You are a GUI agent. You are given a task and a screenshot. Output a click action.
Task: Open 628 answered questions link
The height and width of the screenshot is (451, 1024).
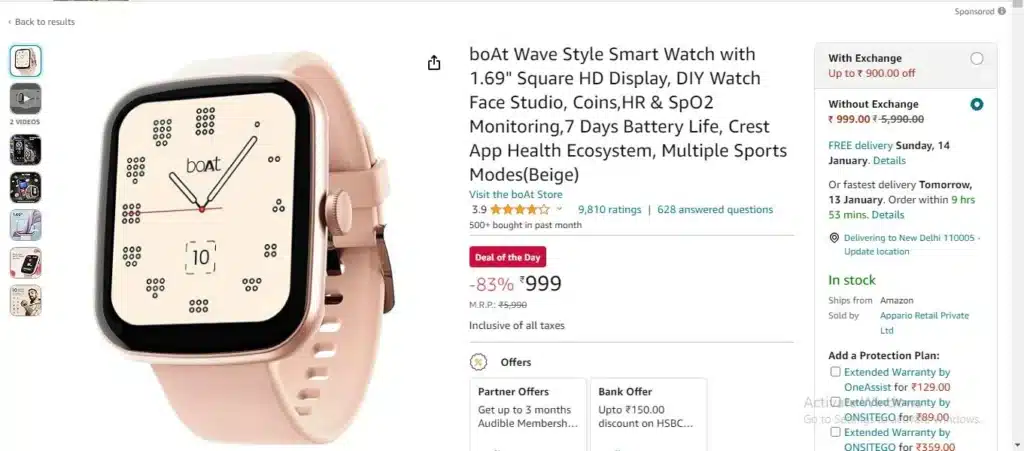(x=715, y=210)
